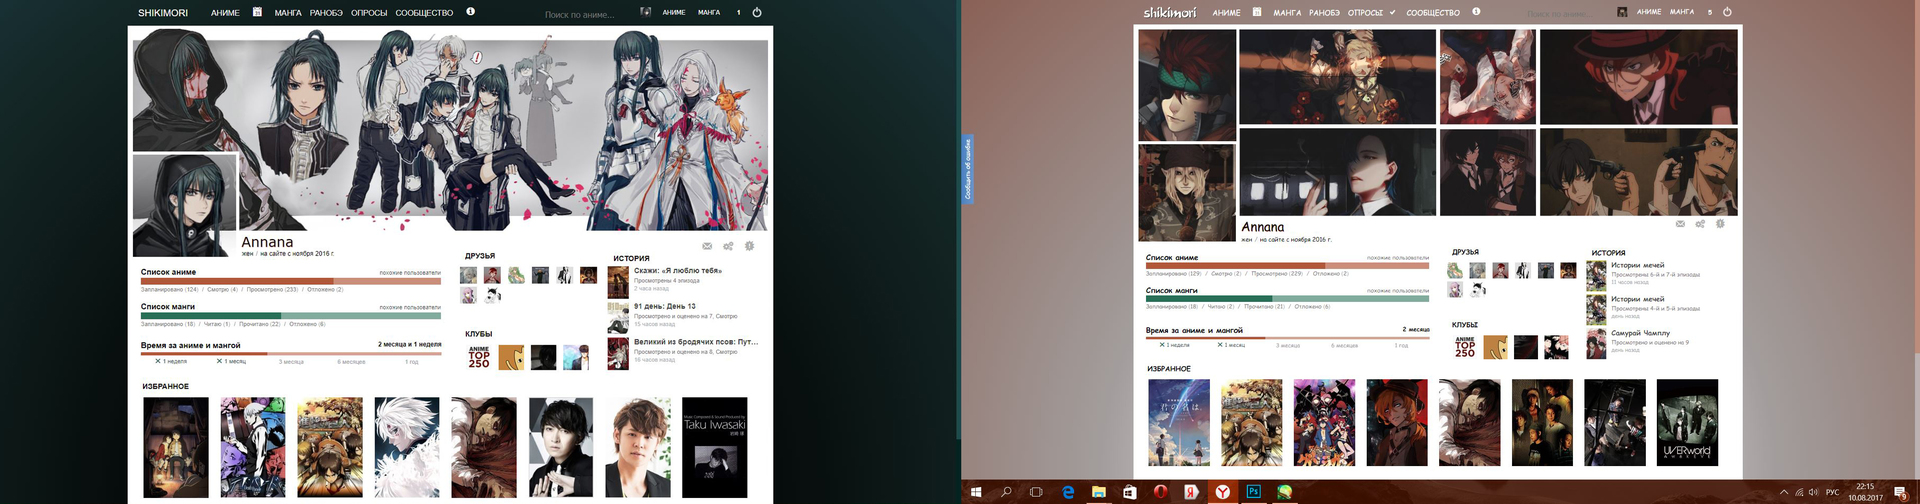Click the power logout icon in left header
Viewport: 1920px width, 504px height.
pyautogui.click(x=757, y=12)
